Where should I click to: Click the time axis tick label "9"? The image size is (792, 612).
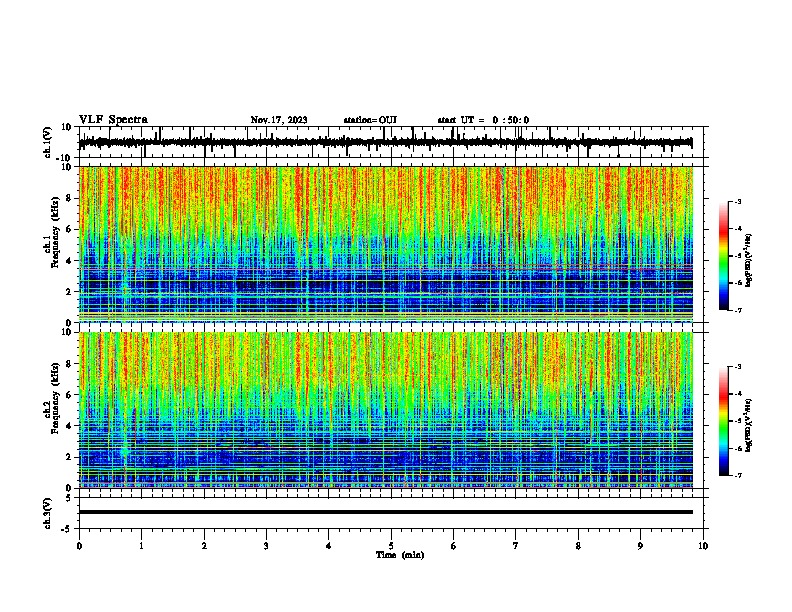click(640, 546)
